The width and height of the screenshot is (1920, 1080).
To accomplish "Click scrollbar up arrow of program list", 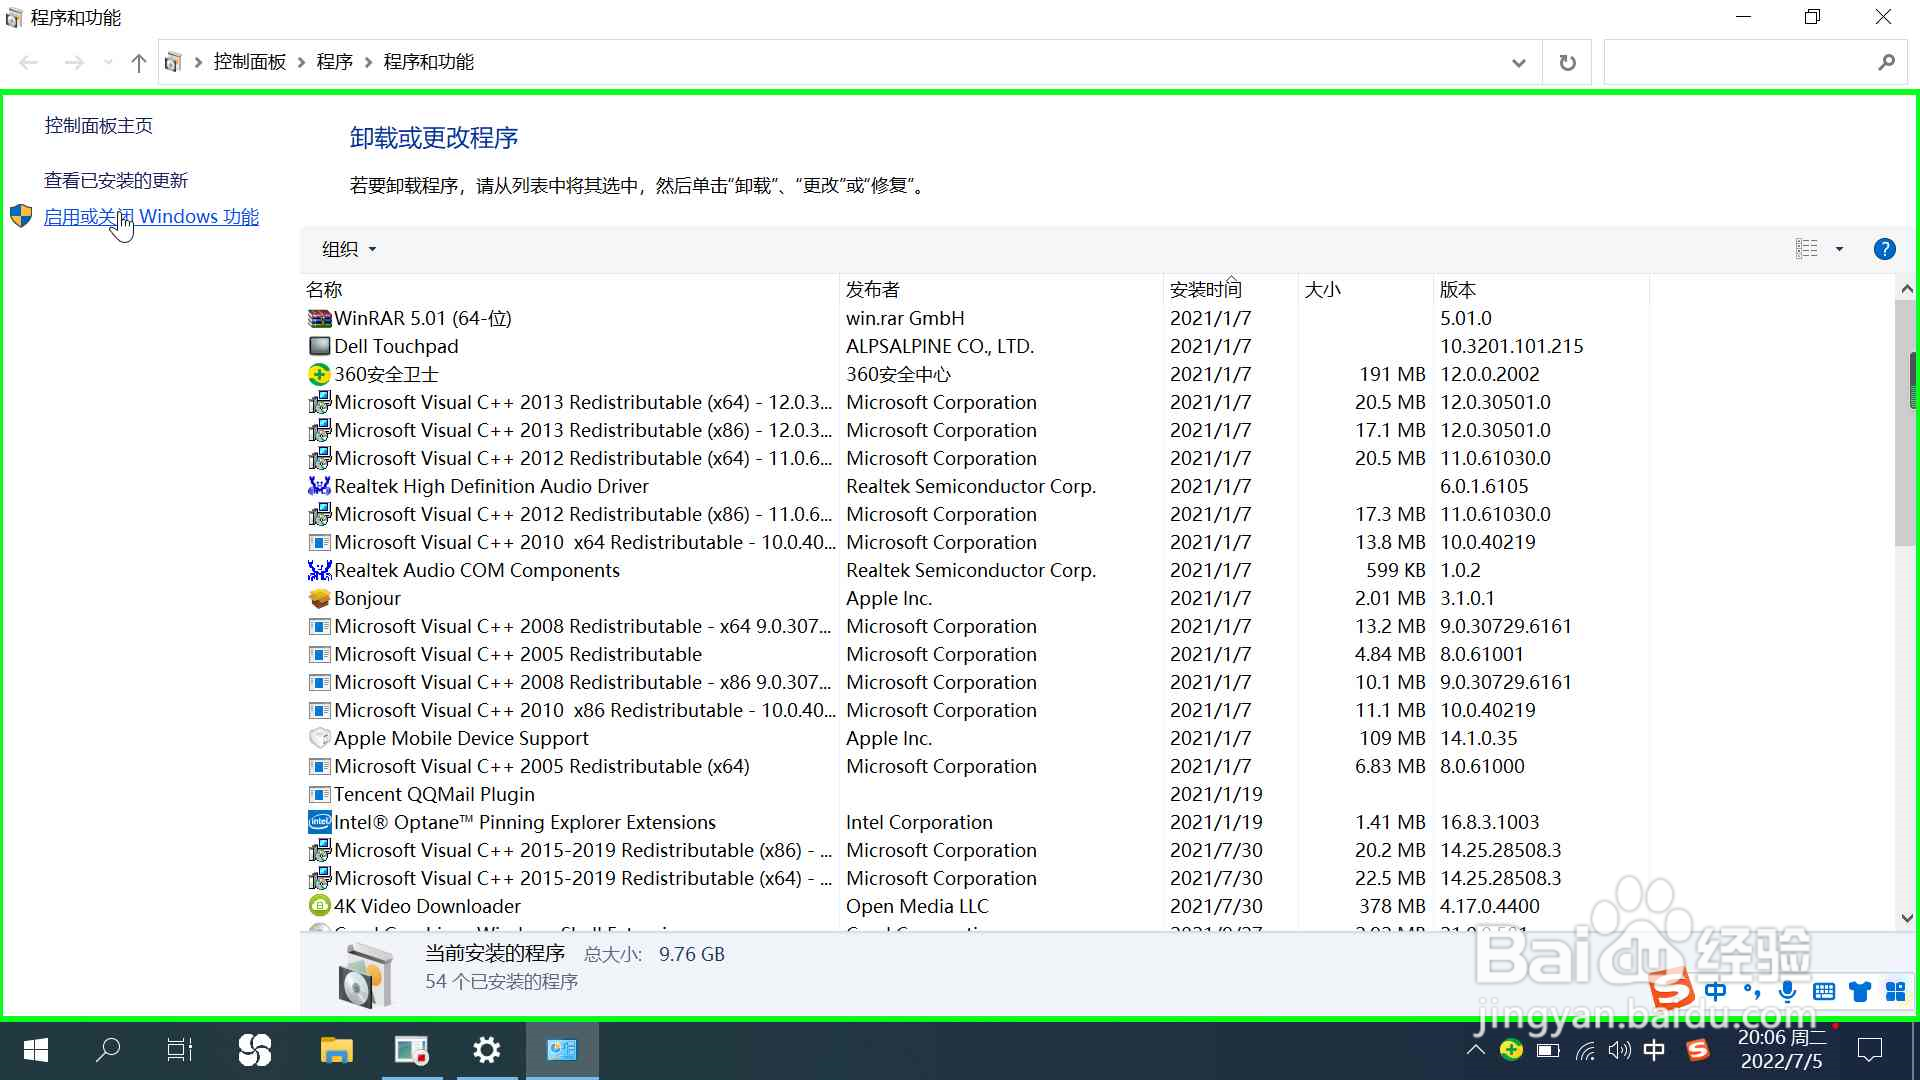I will pyautogui.click(x=1906, y=288).
